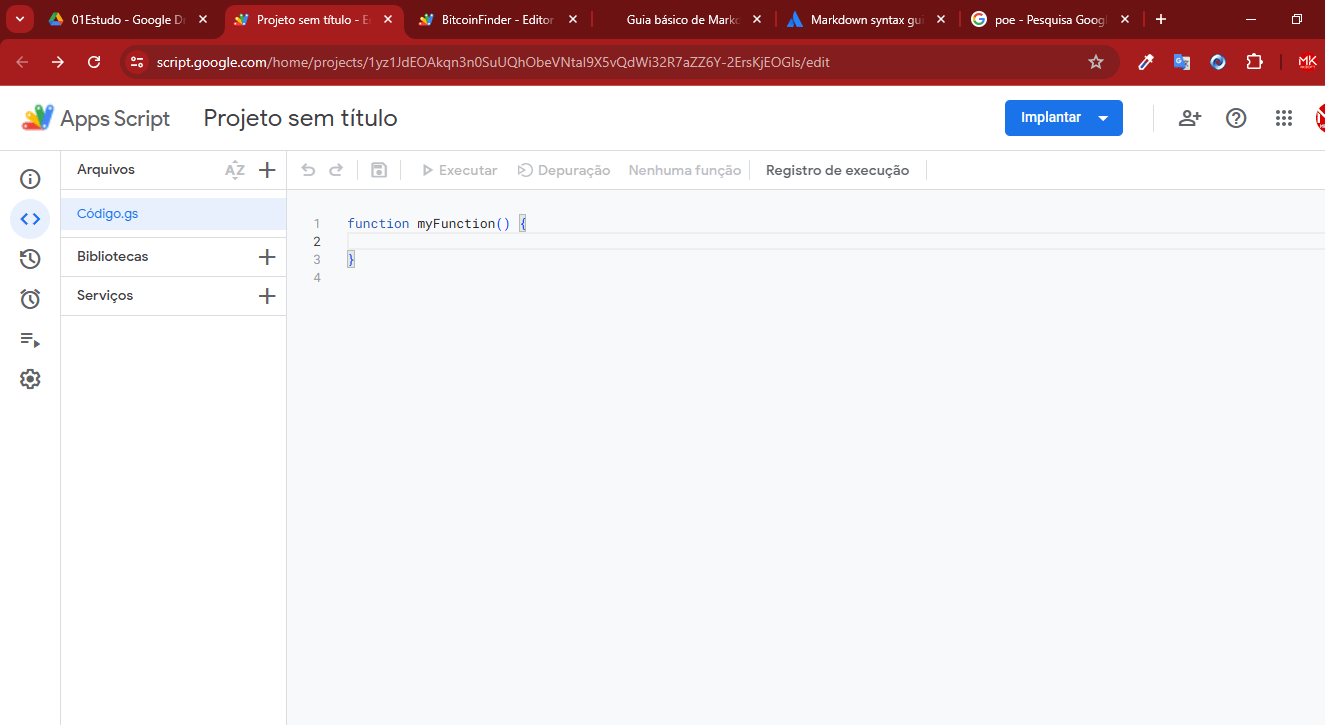Open Project Settings gear icon
Screen dimensions: 1325x726
(30, 379)
